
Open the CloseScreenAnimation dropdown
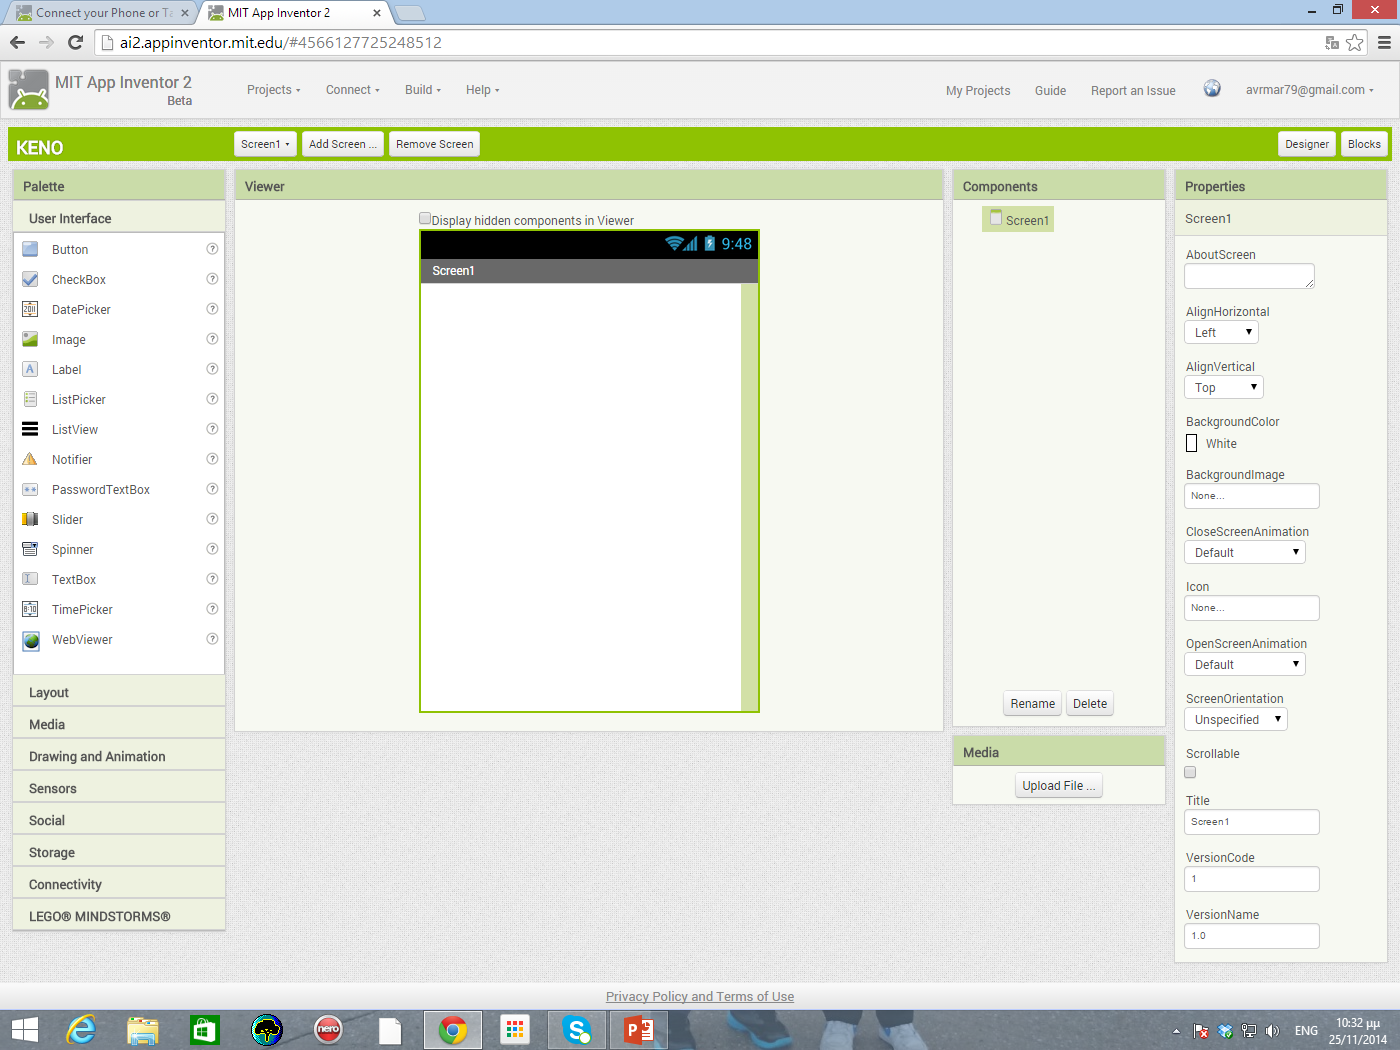(x=1245, y=552)
